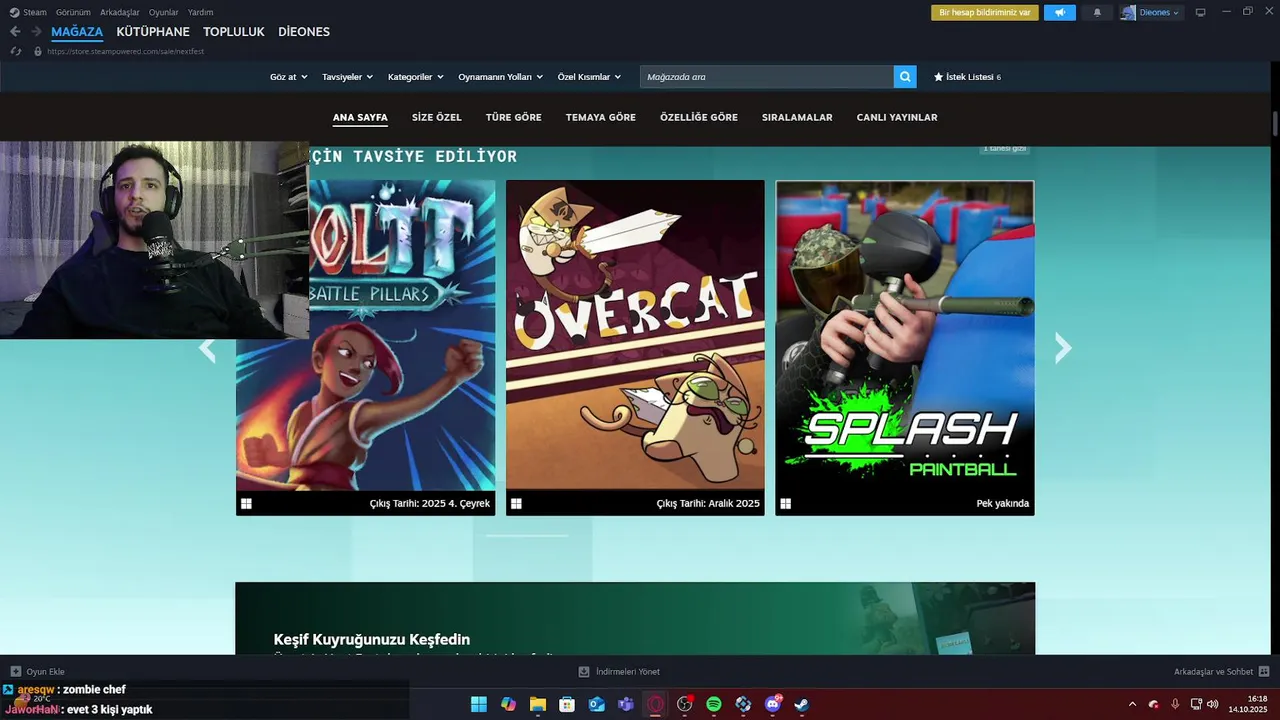Select the TEMAYA GÖRE tab

click(x=601, y=117)
